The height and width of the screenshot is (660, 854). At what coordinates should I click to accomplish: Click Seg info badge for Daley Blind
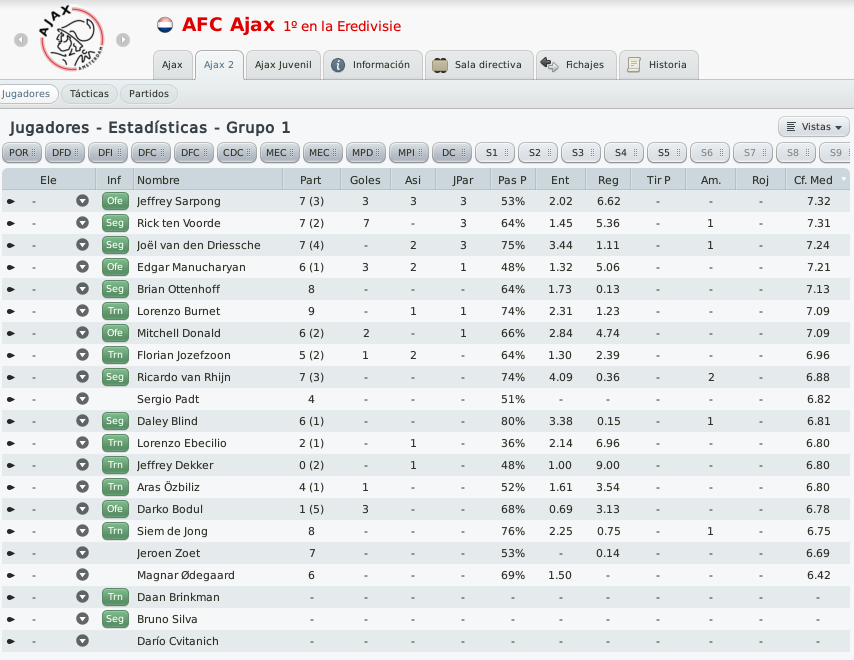click(115, 421)
